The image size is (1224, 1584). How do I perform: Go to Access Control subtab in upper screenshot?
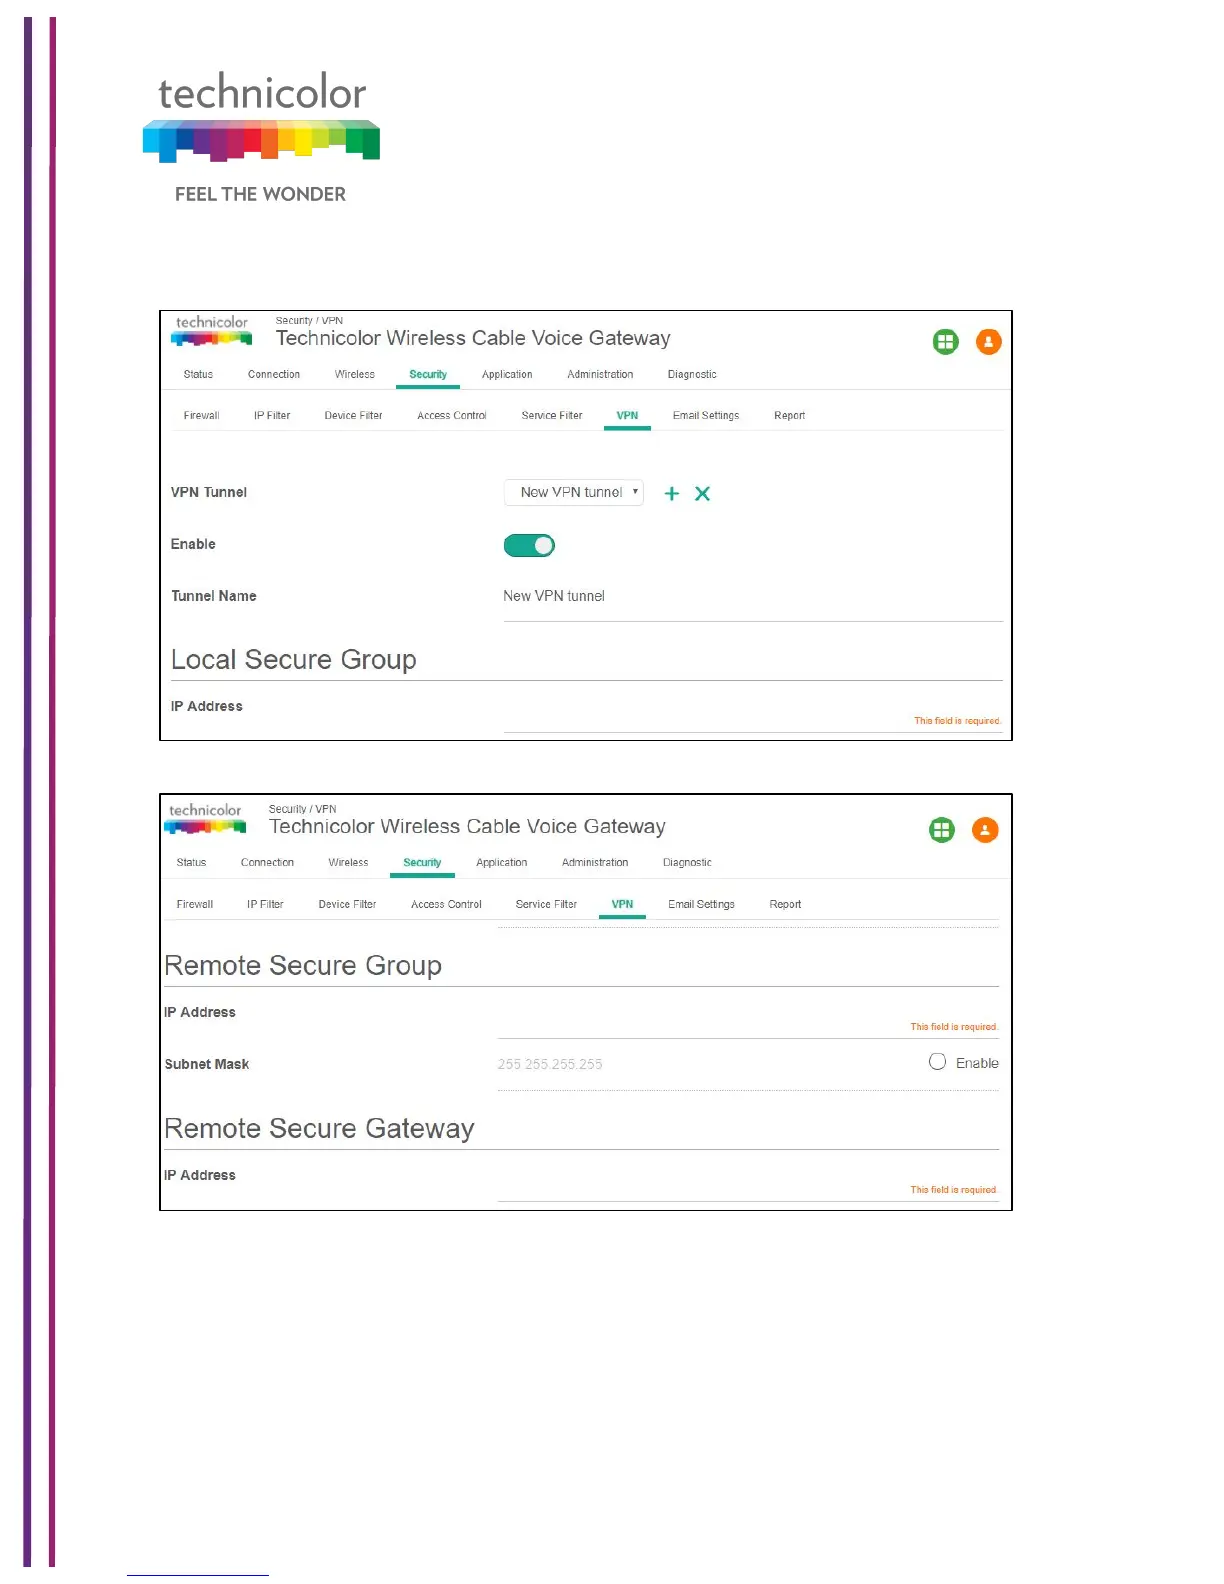(452, 415)
